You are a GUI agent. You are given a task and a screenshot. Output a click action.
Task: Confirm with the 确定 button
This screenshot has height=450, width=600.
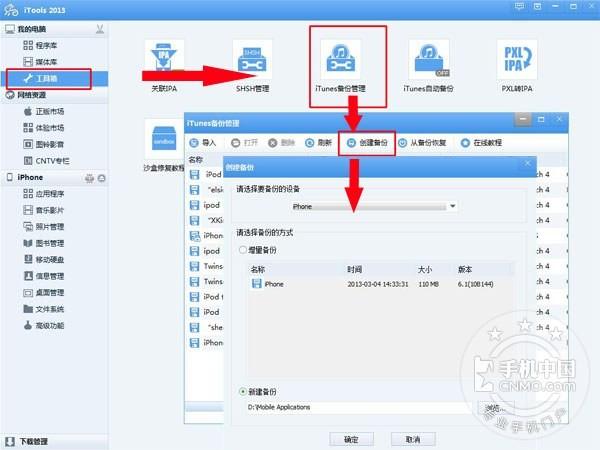tap(351, 439)
